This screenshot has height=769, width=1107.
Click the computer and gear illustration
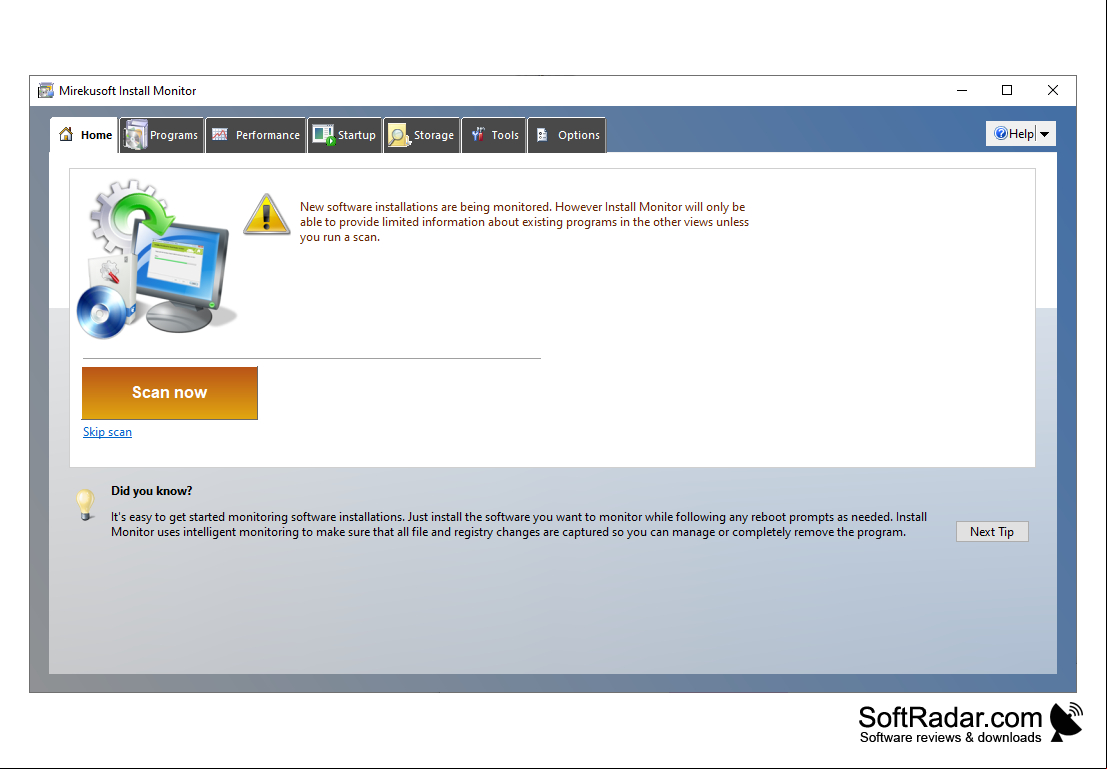coord(155,259)
